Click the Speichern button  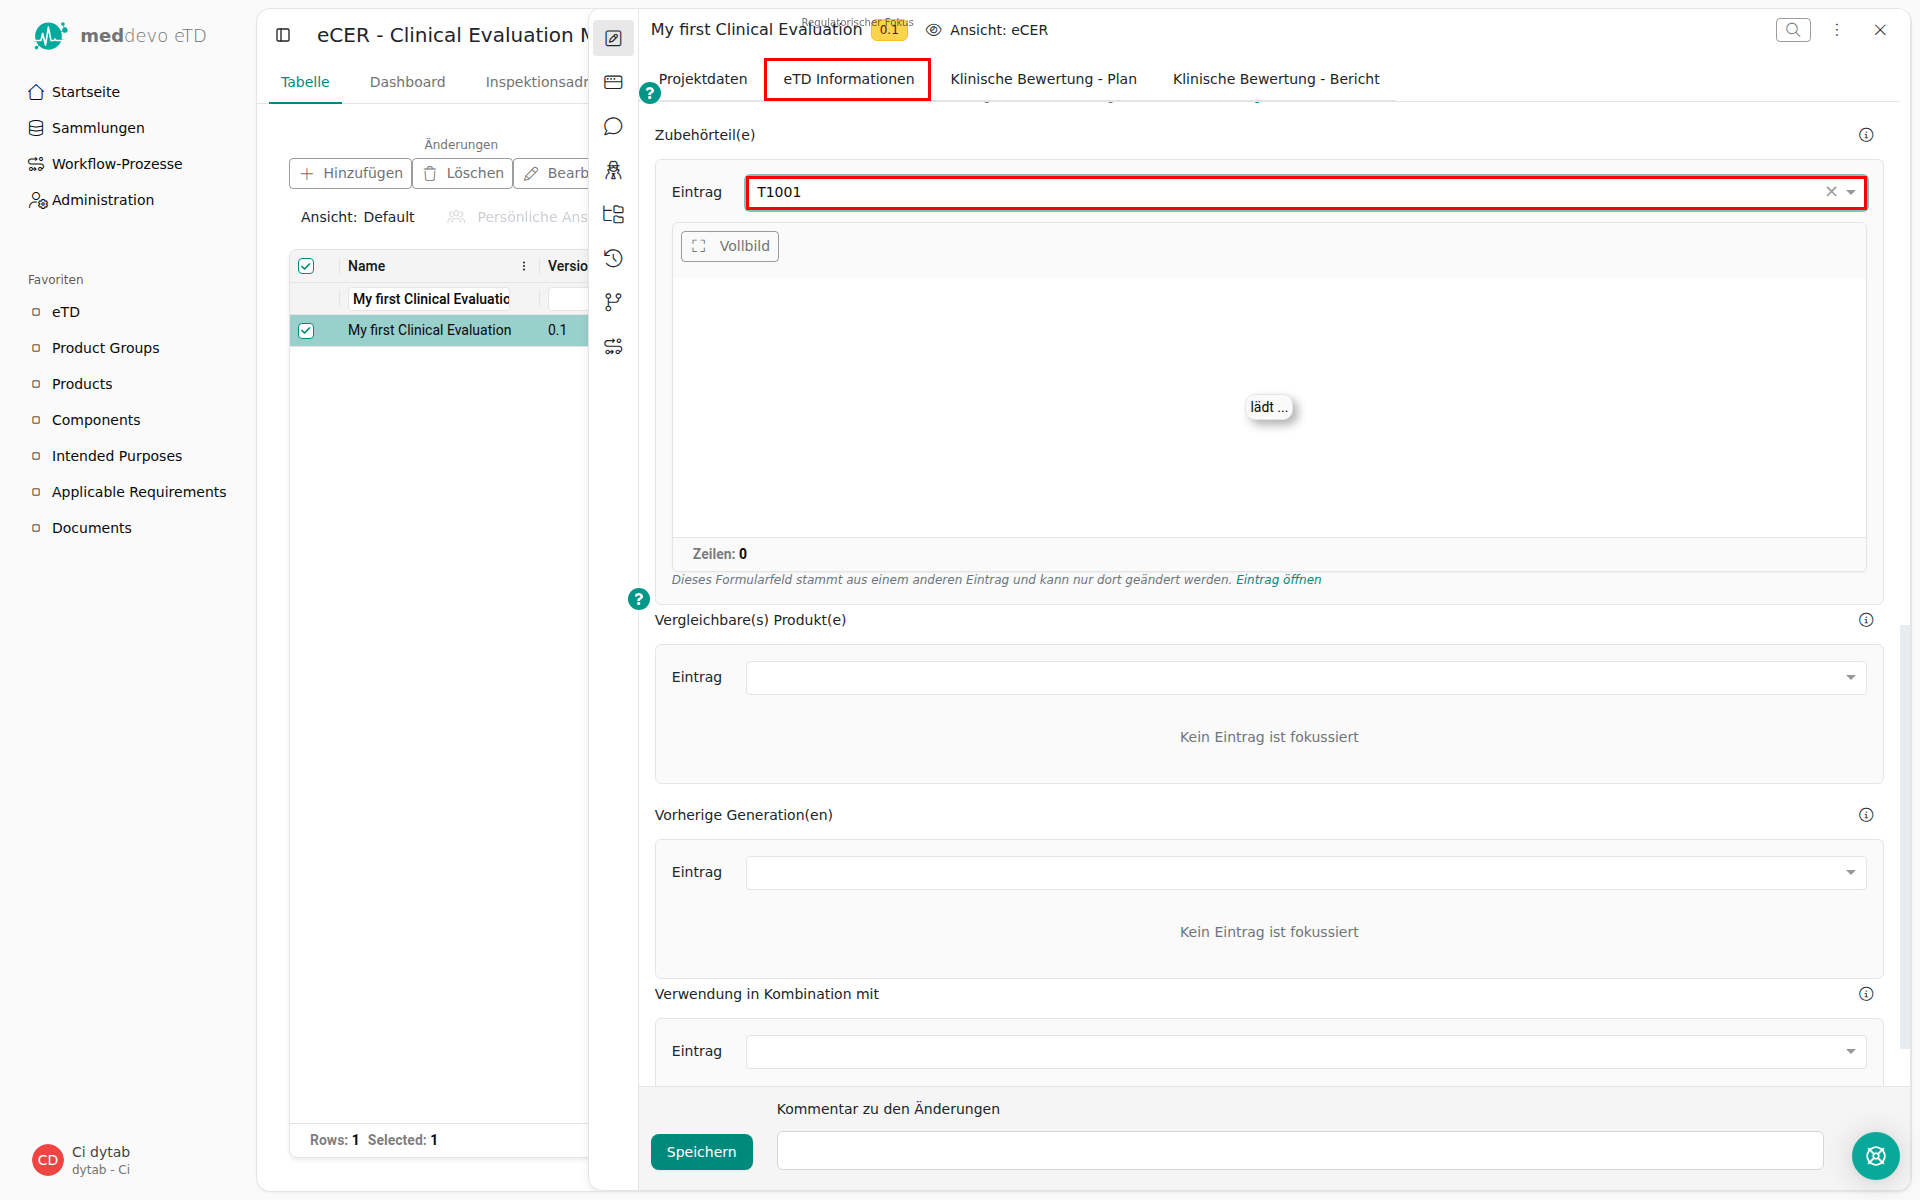click(701, 1152)
